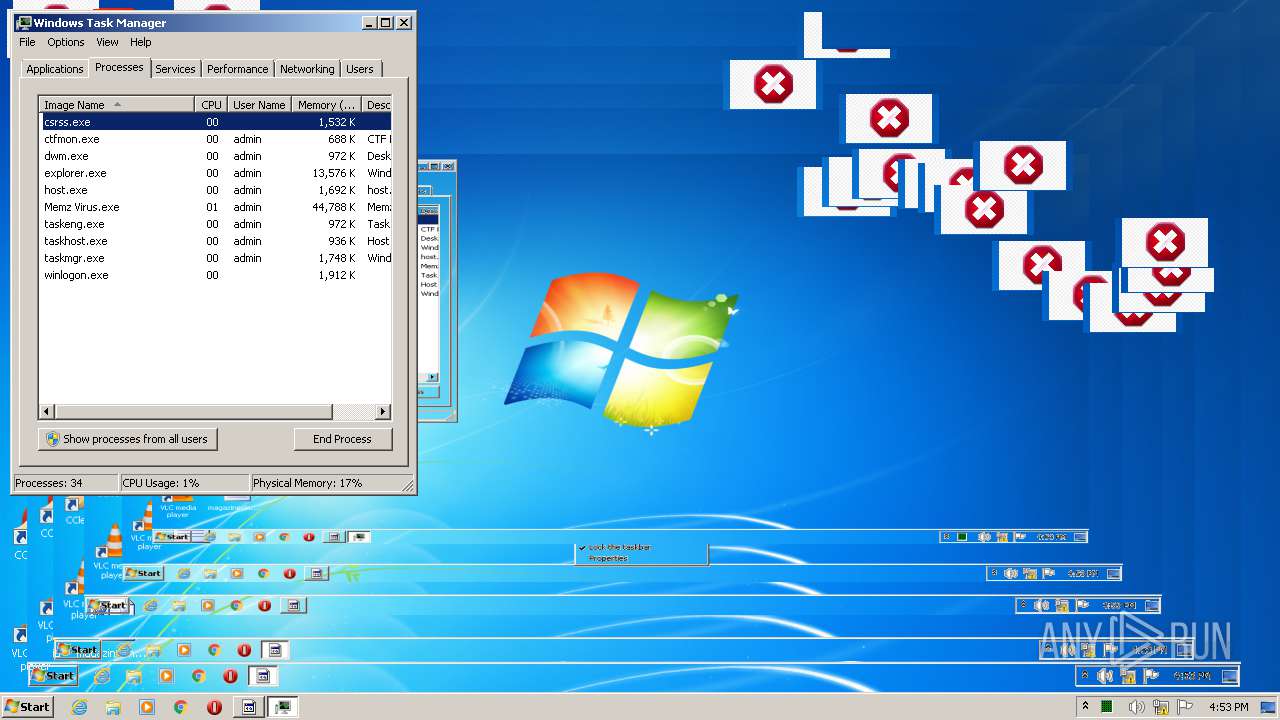Image resolution: width=1280 pixels, height=720 pixels.
Task: Click the process list scroll right arrow
Action: 383,412
